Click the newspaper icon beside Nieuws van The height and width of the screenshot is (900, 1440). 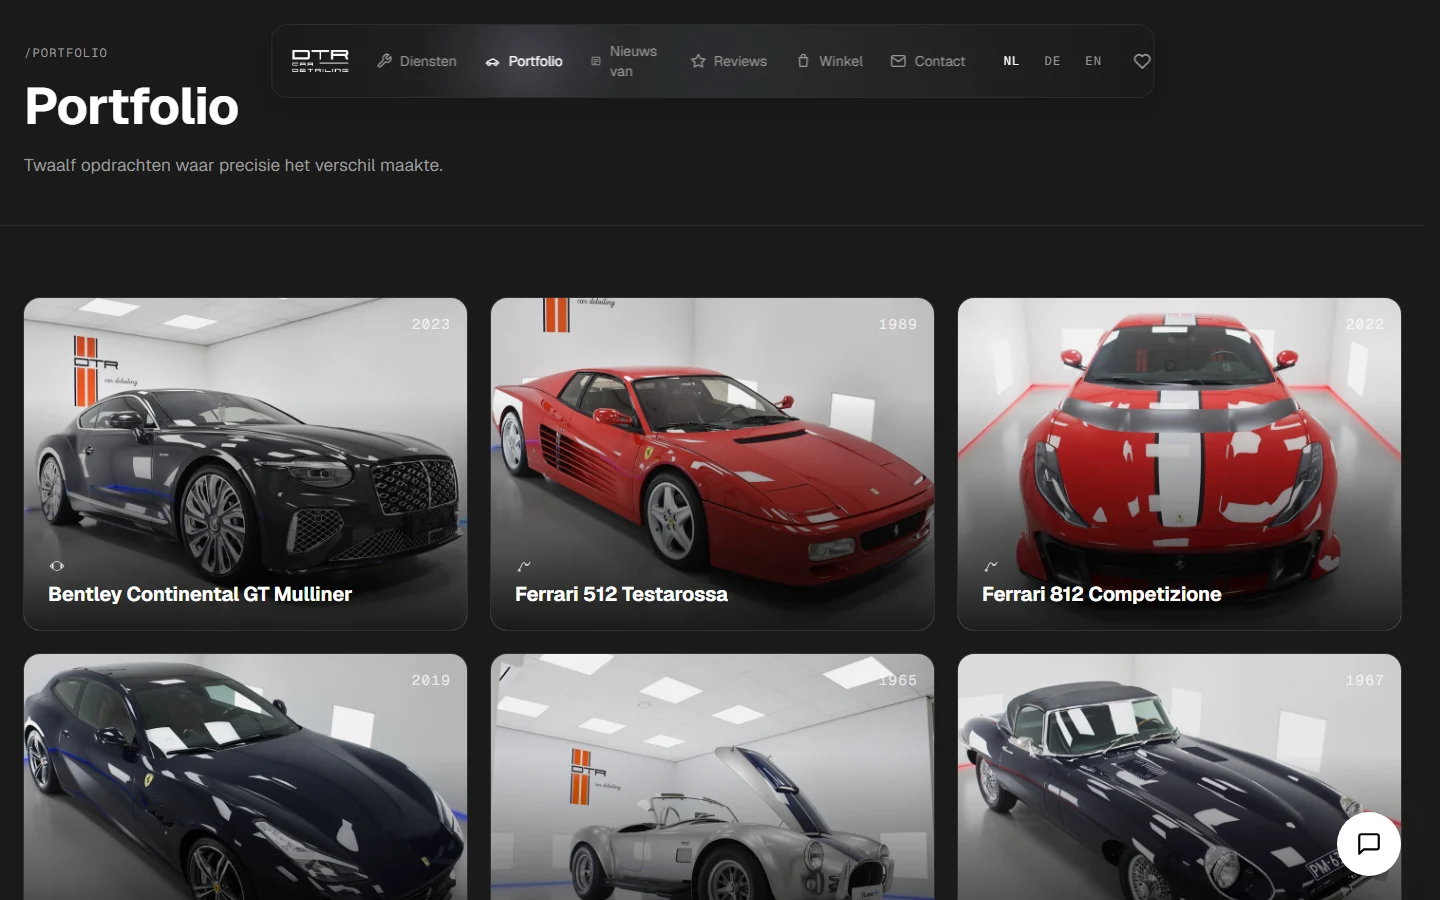[x=596, y=61]
